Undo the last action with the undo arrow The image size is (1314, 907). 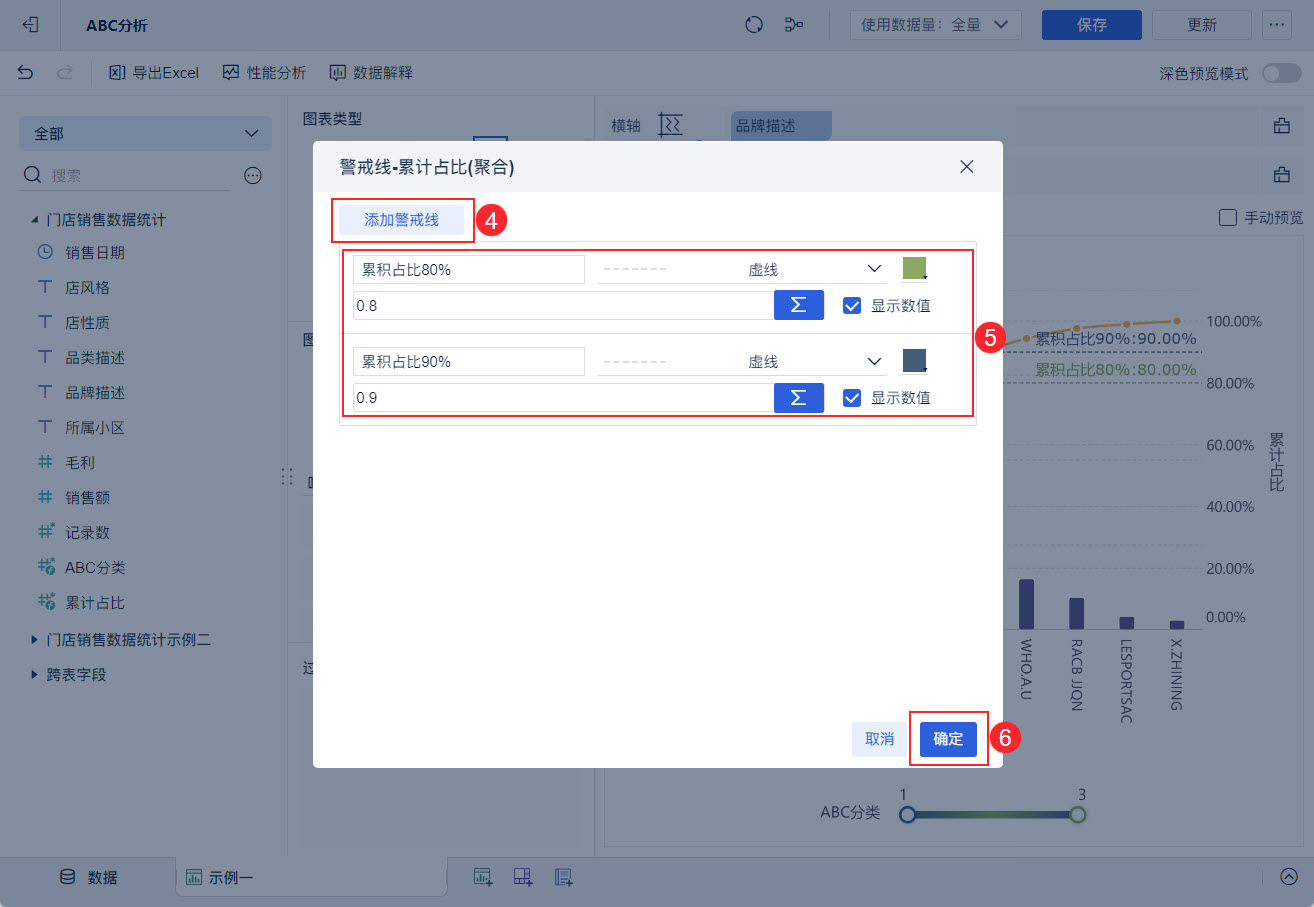coord(26,72)
